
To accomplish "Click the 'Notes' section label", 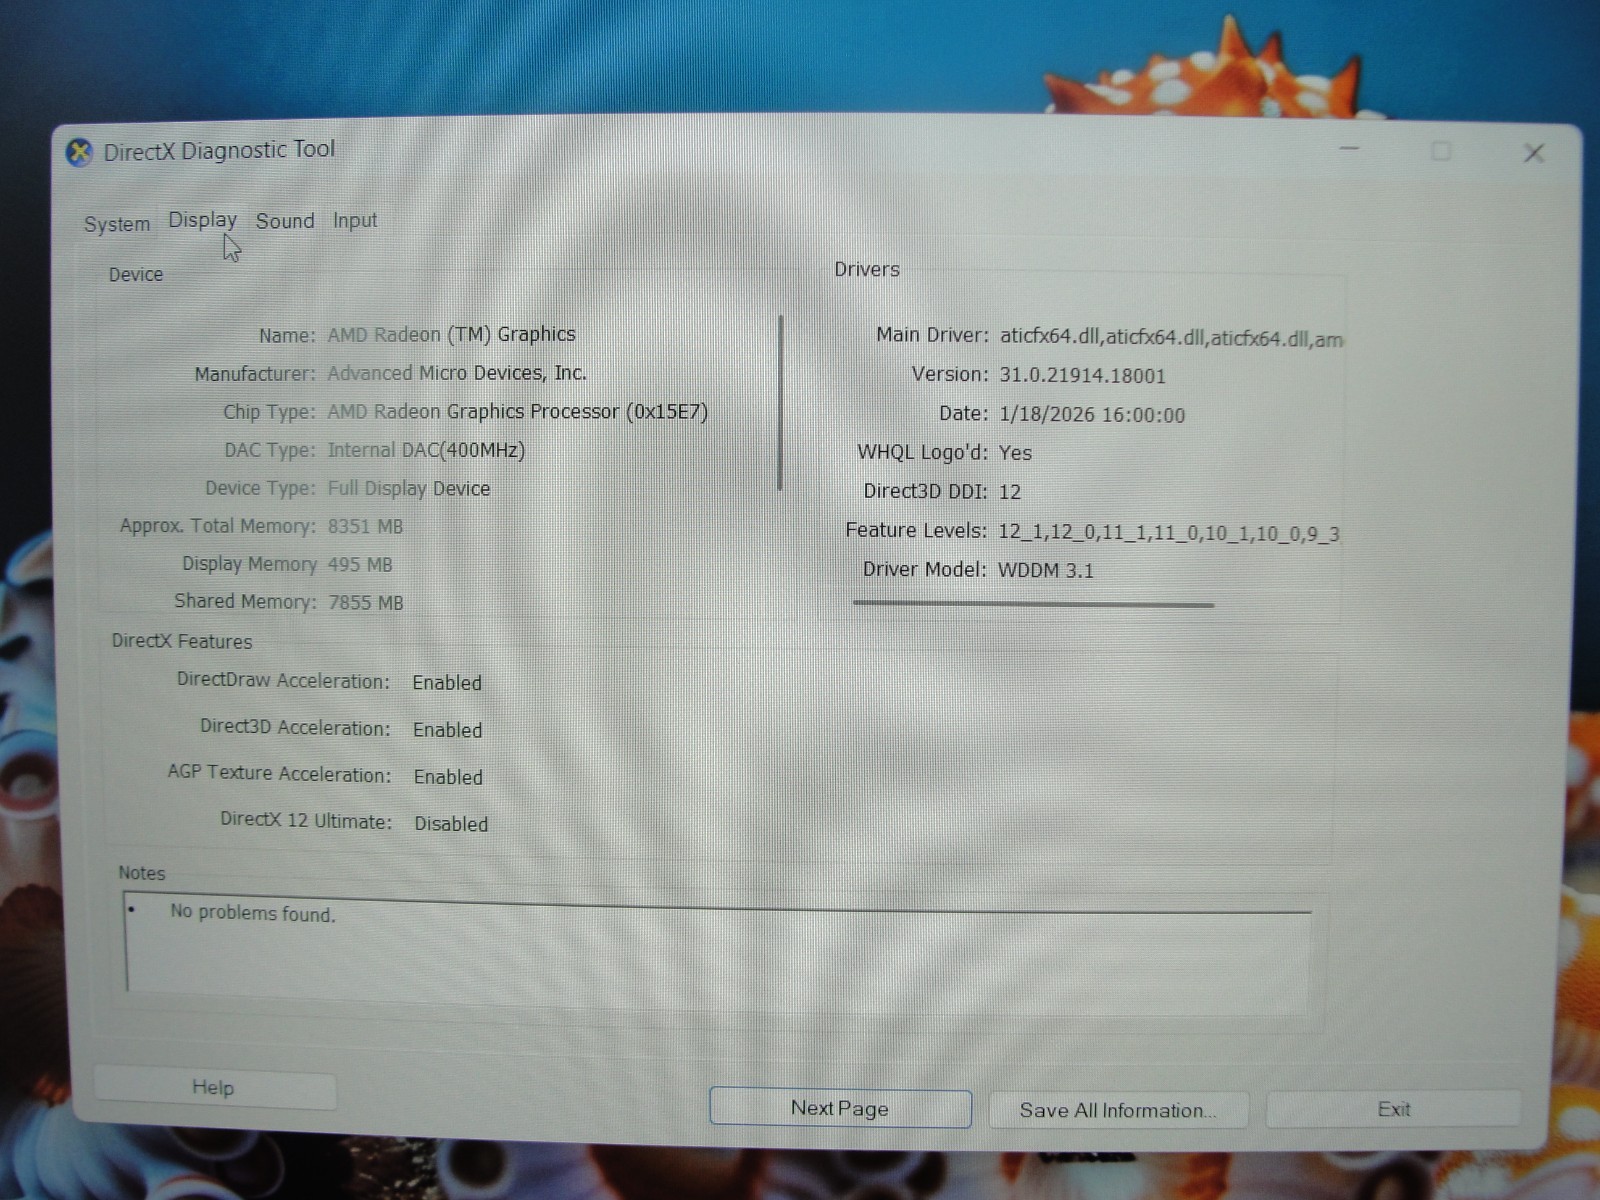I will (x=142, y=873).
